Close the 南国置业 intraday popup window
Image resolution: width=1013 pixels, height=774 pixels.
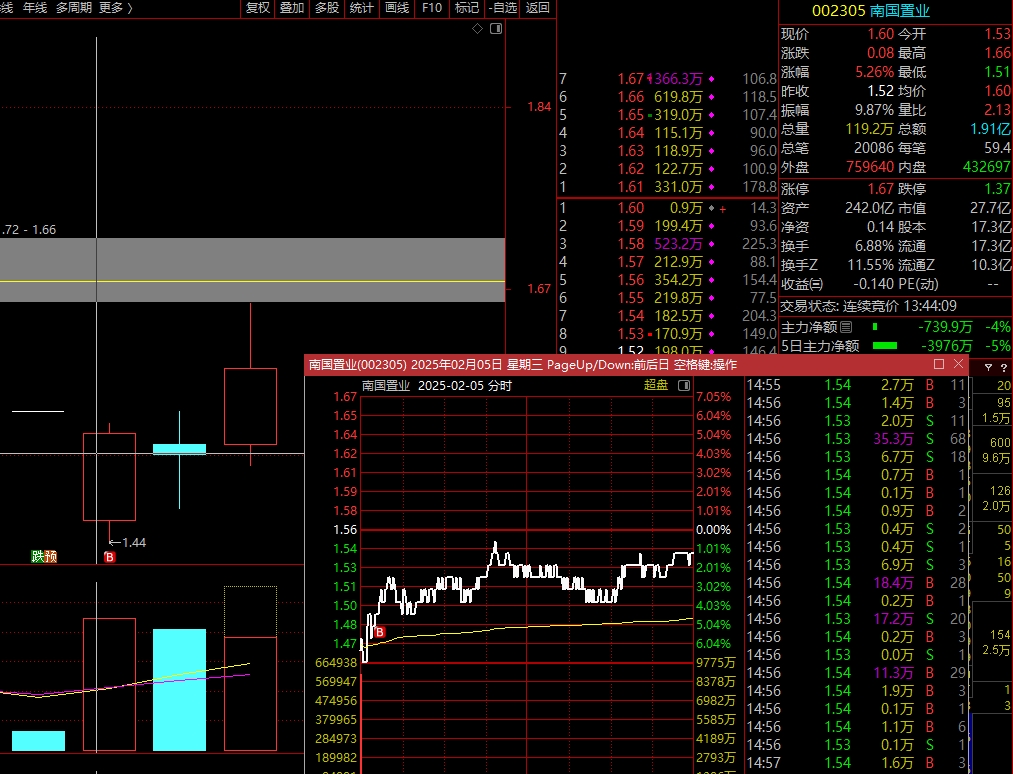(958, 364)
